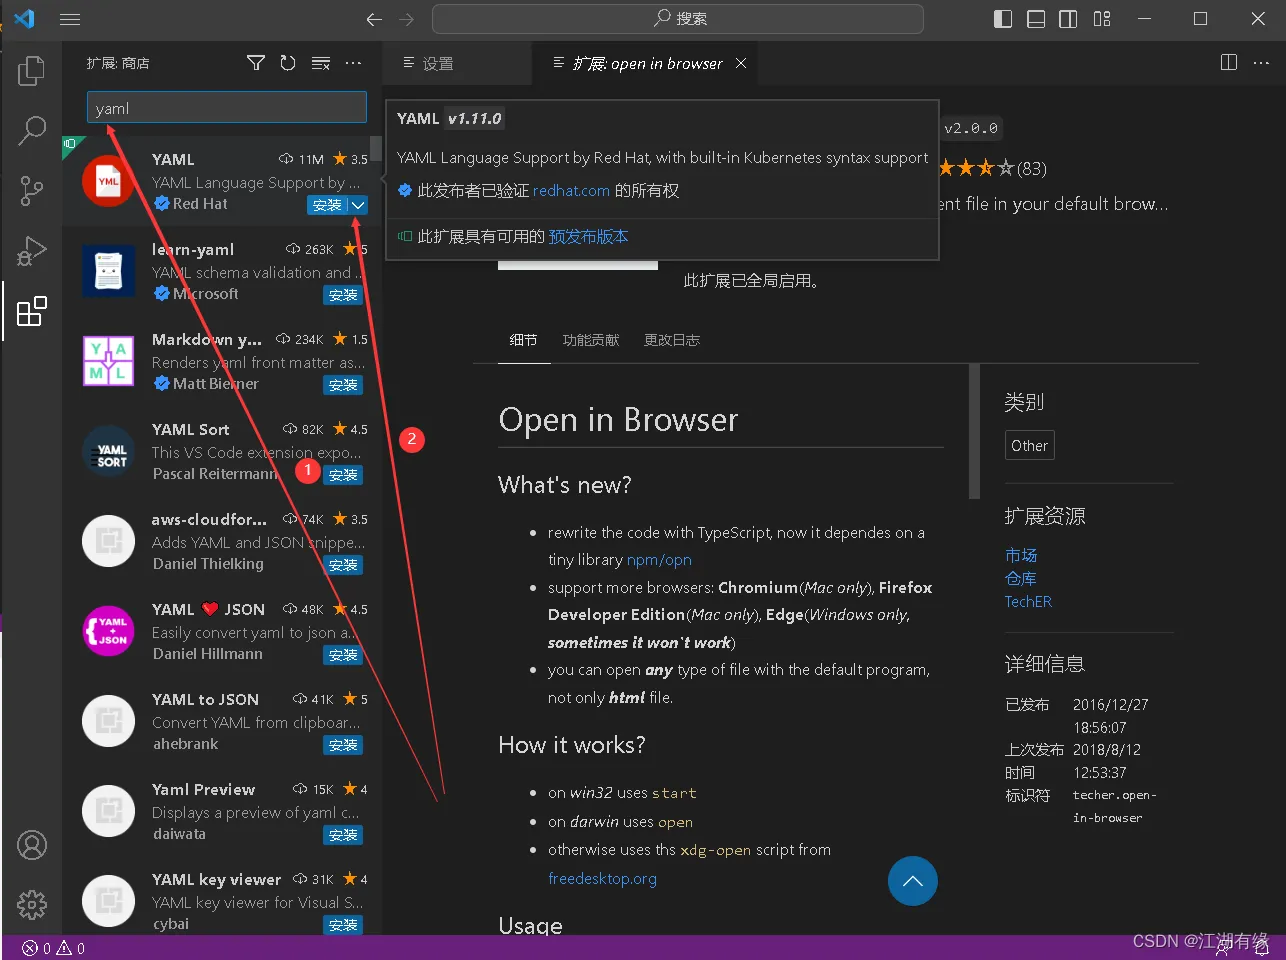Select YAML to JSON list entry title
The height and width of the screenshot is (960, 1286).
205,700
